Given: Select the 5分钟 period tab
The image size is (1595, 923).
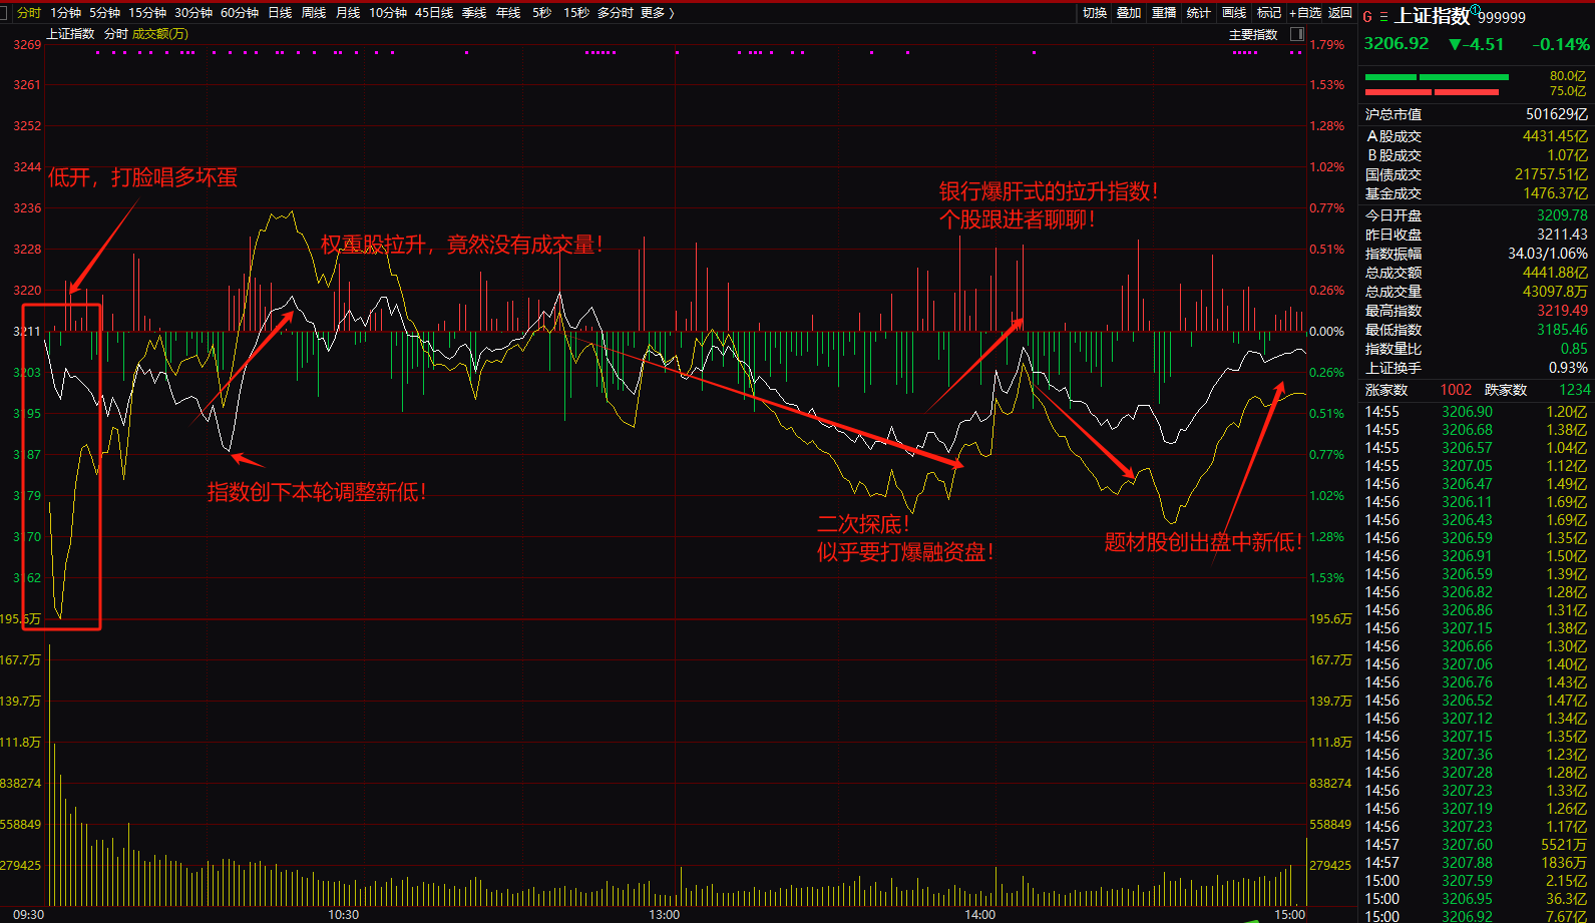Looking at the screenshot, I should [x=105, y=13].
